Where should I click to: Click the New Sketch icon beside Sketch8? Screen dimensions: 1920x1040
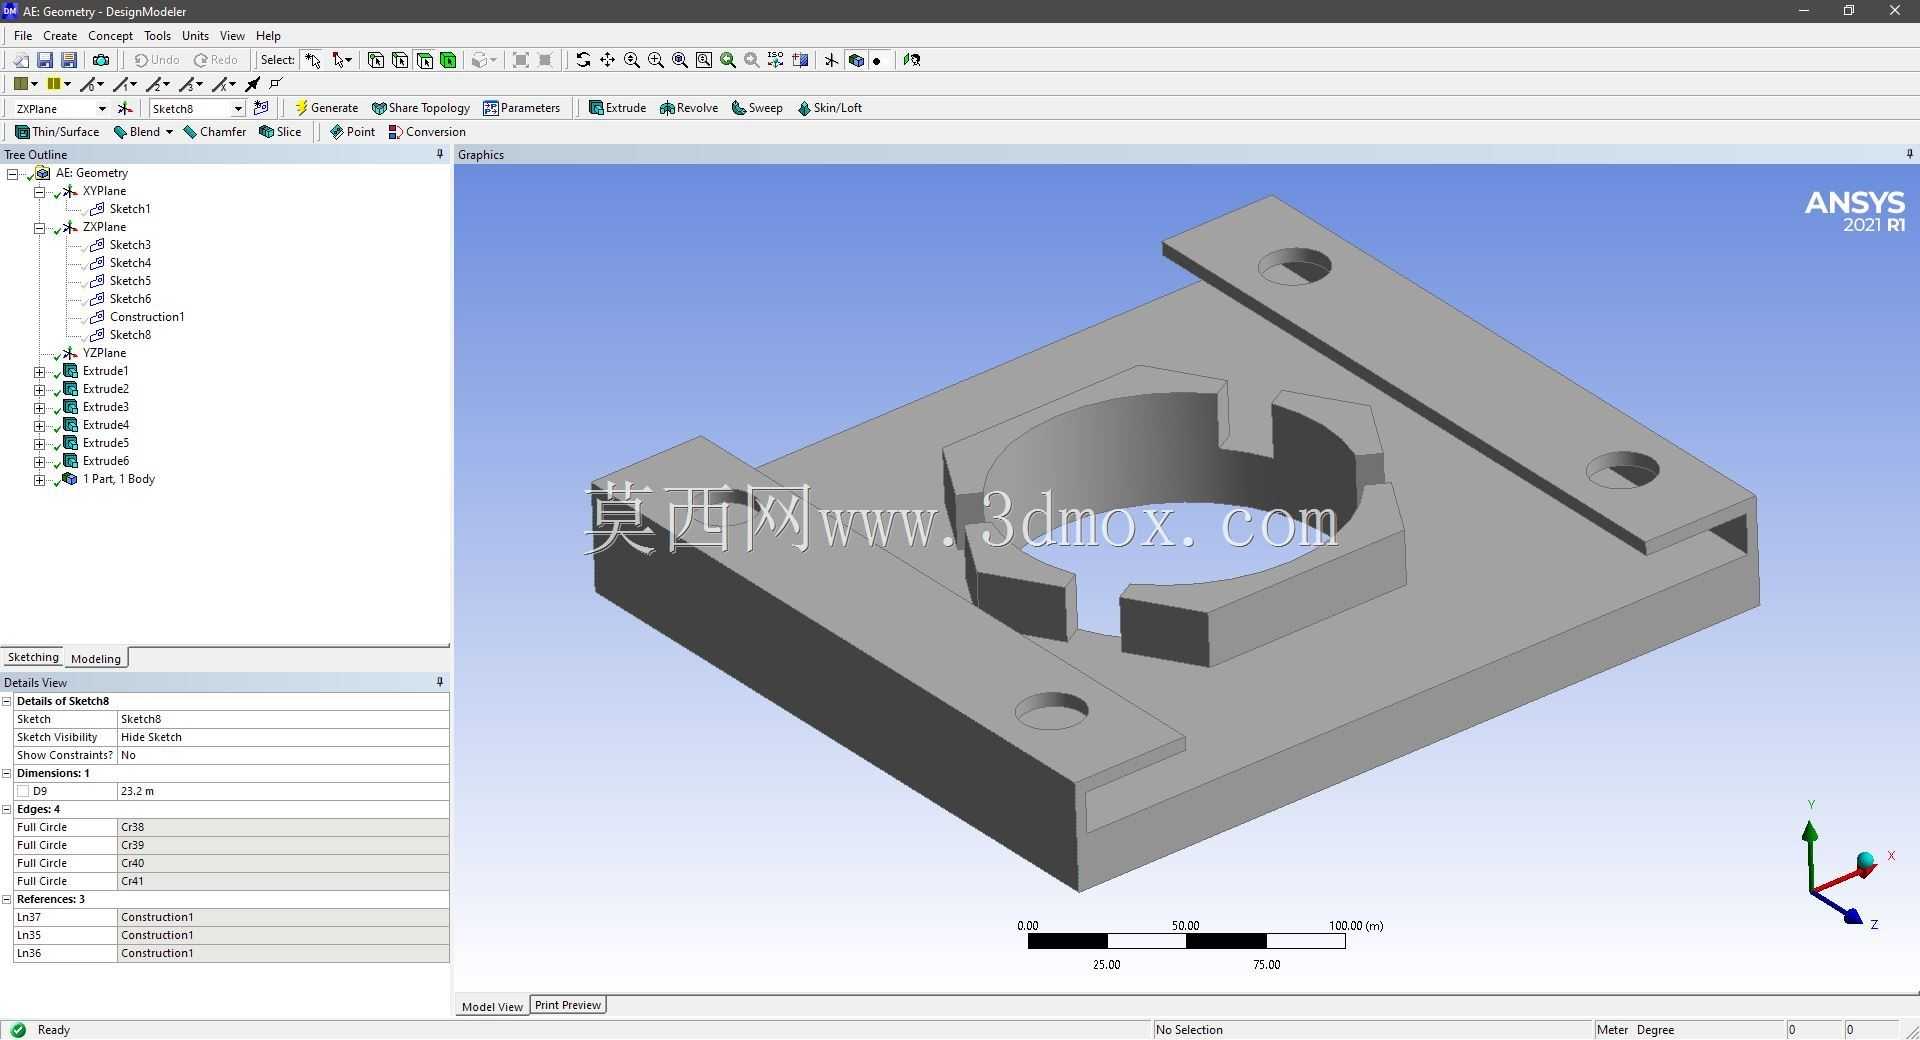(x=262, y=108)
